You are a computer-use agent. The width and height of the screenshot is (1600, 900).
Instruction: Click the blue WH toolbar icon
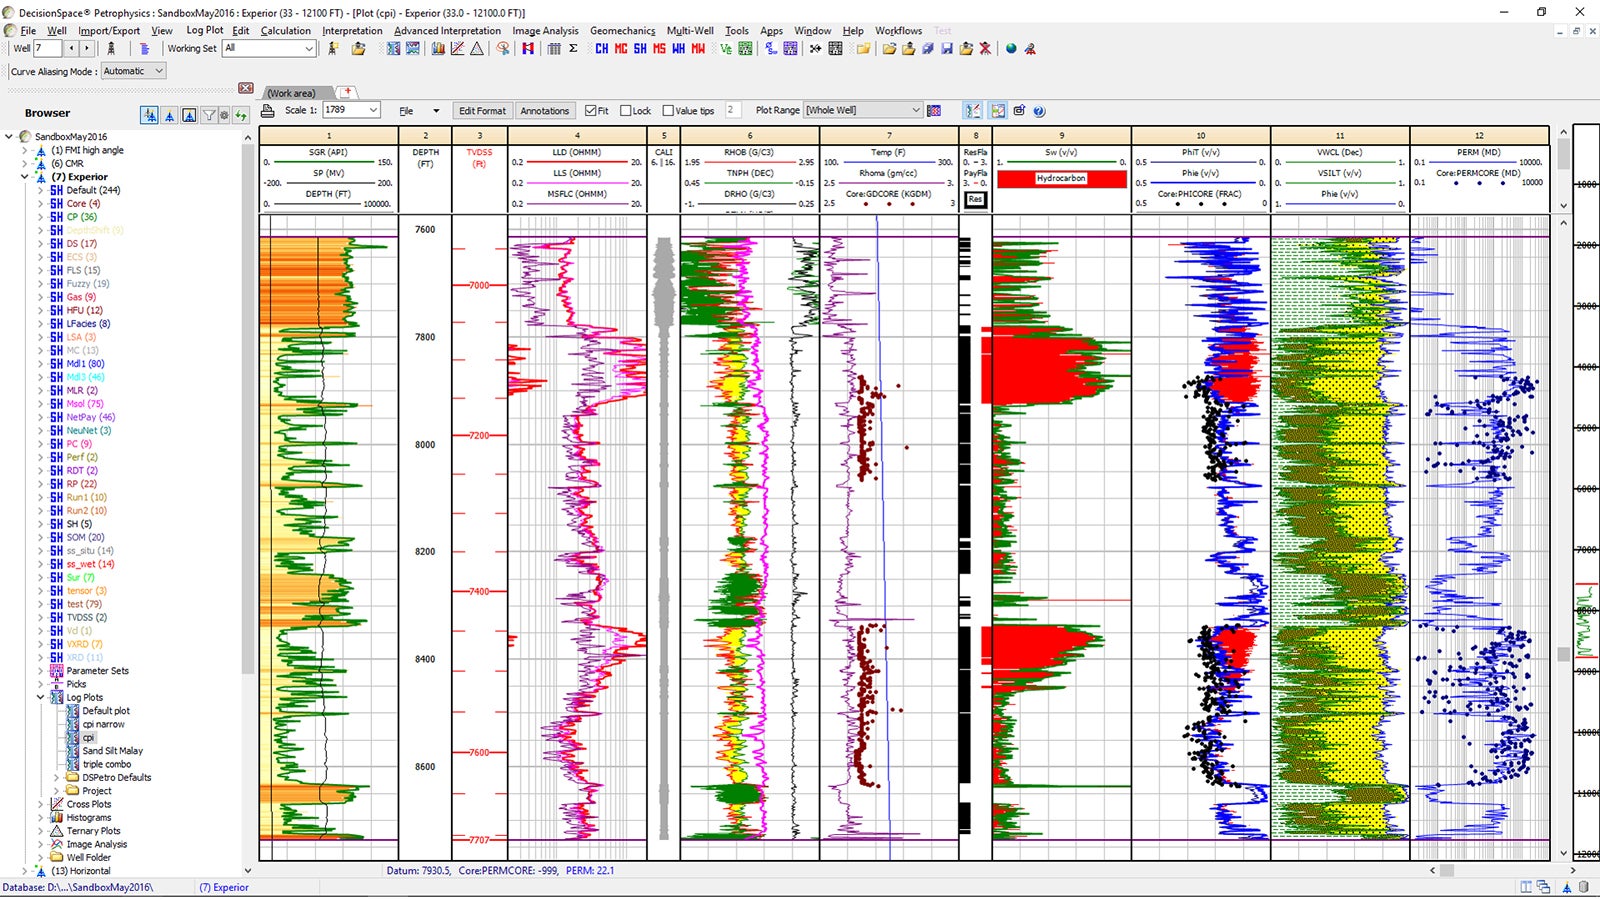point(679,48)
